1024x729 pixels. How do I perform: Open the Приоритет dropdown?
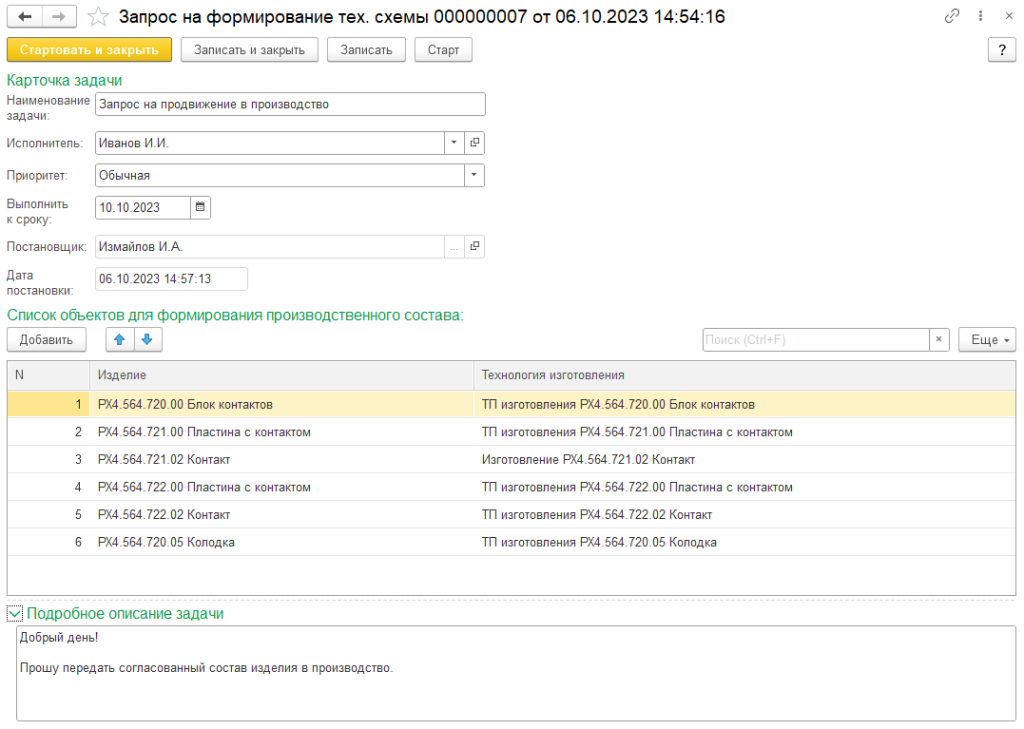pos(474,175)
